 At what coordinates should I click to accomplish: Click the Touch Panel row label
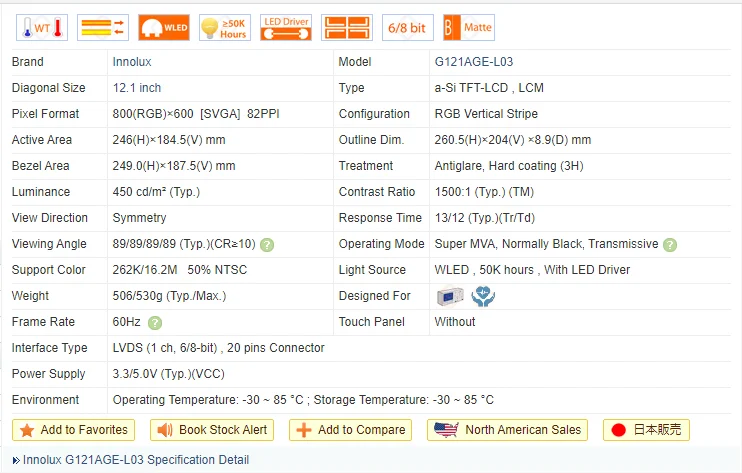click(x=371, y=322)
